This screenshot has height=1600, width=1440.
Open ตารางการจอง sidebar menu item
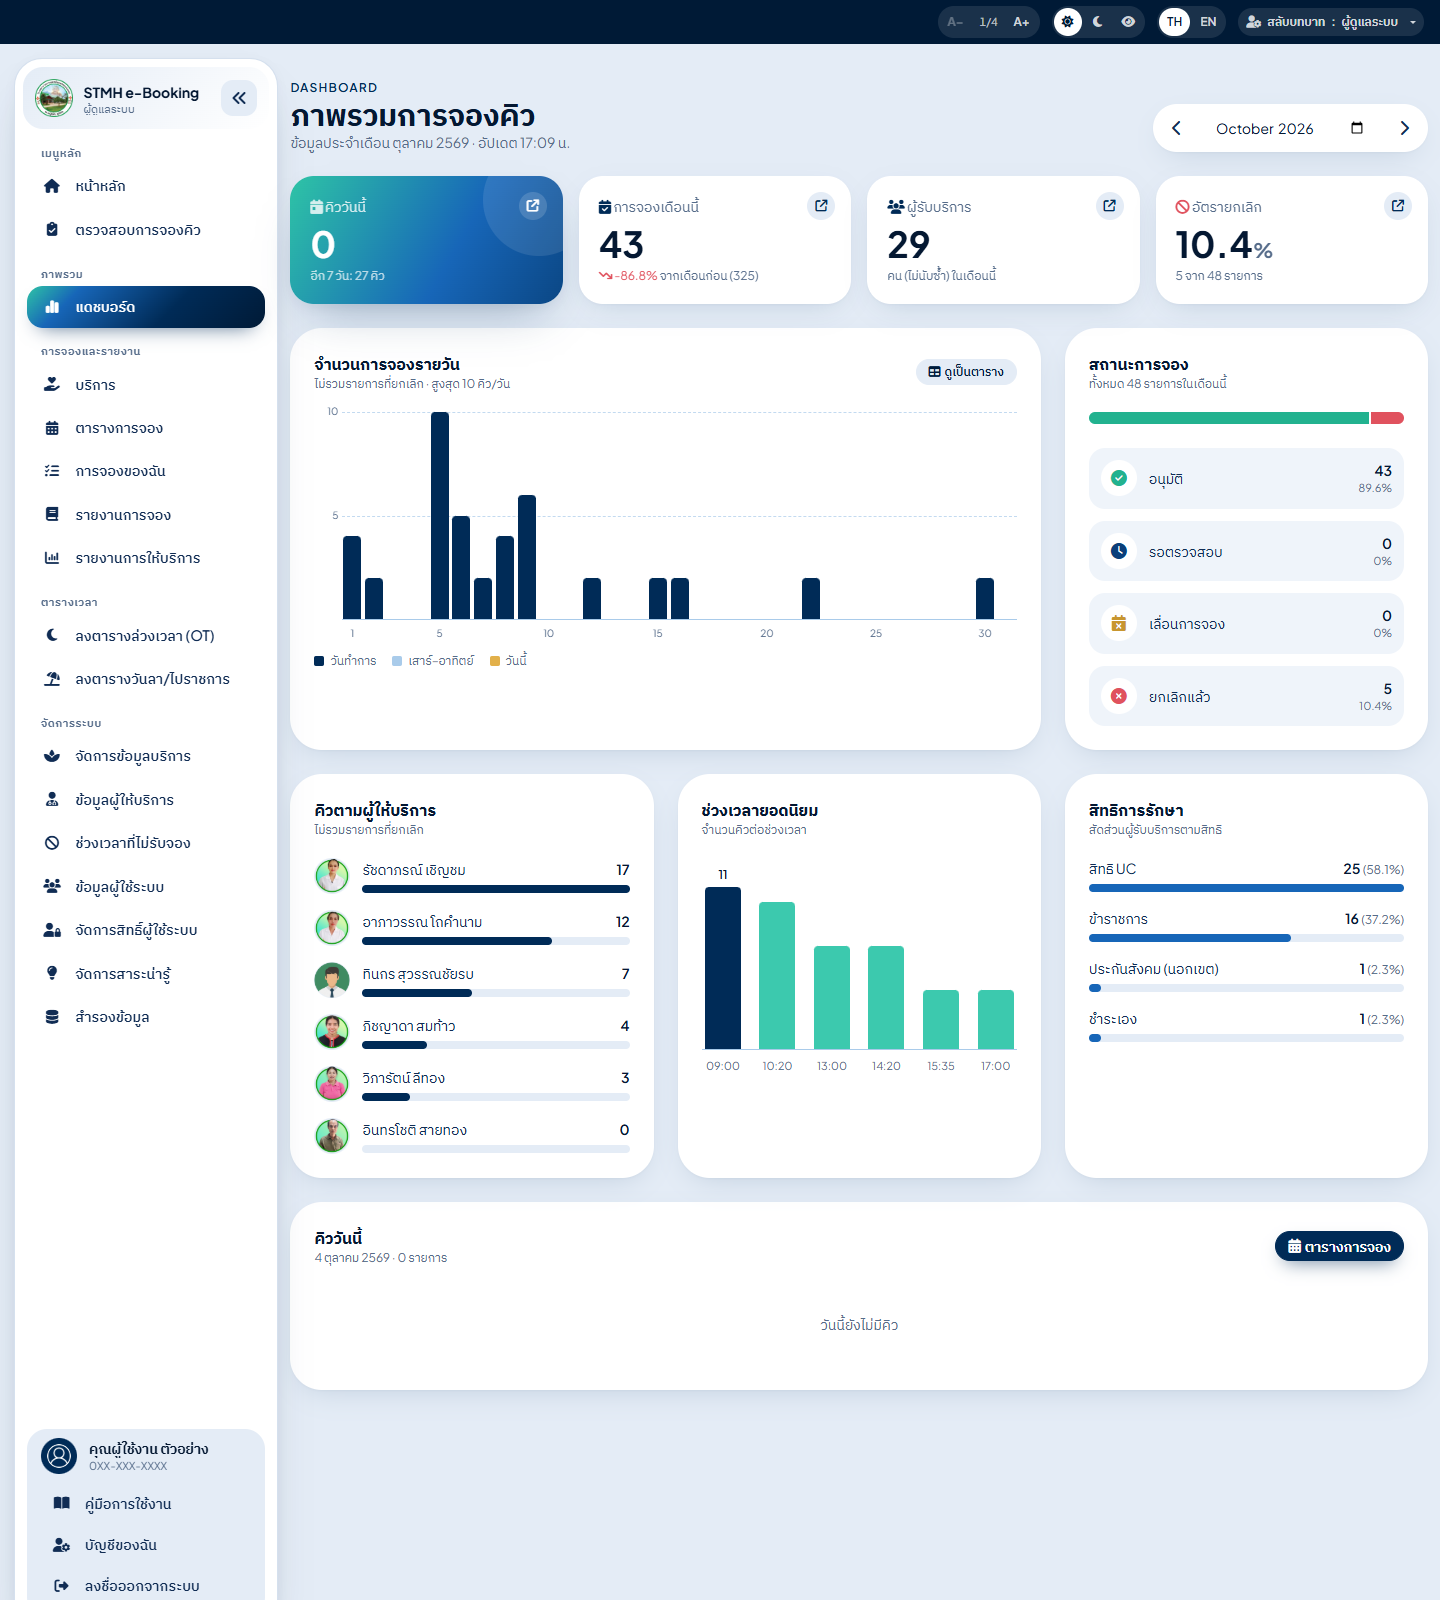point(146,428)
